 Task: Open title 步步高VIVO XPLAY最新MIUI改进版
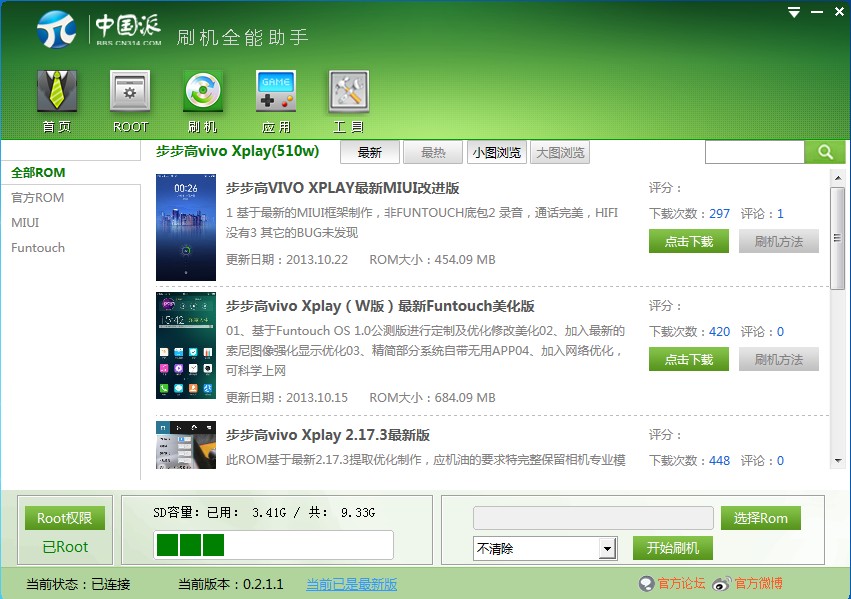coord(342,188)
